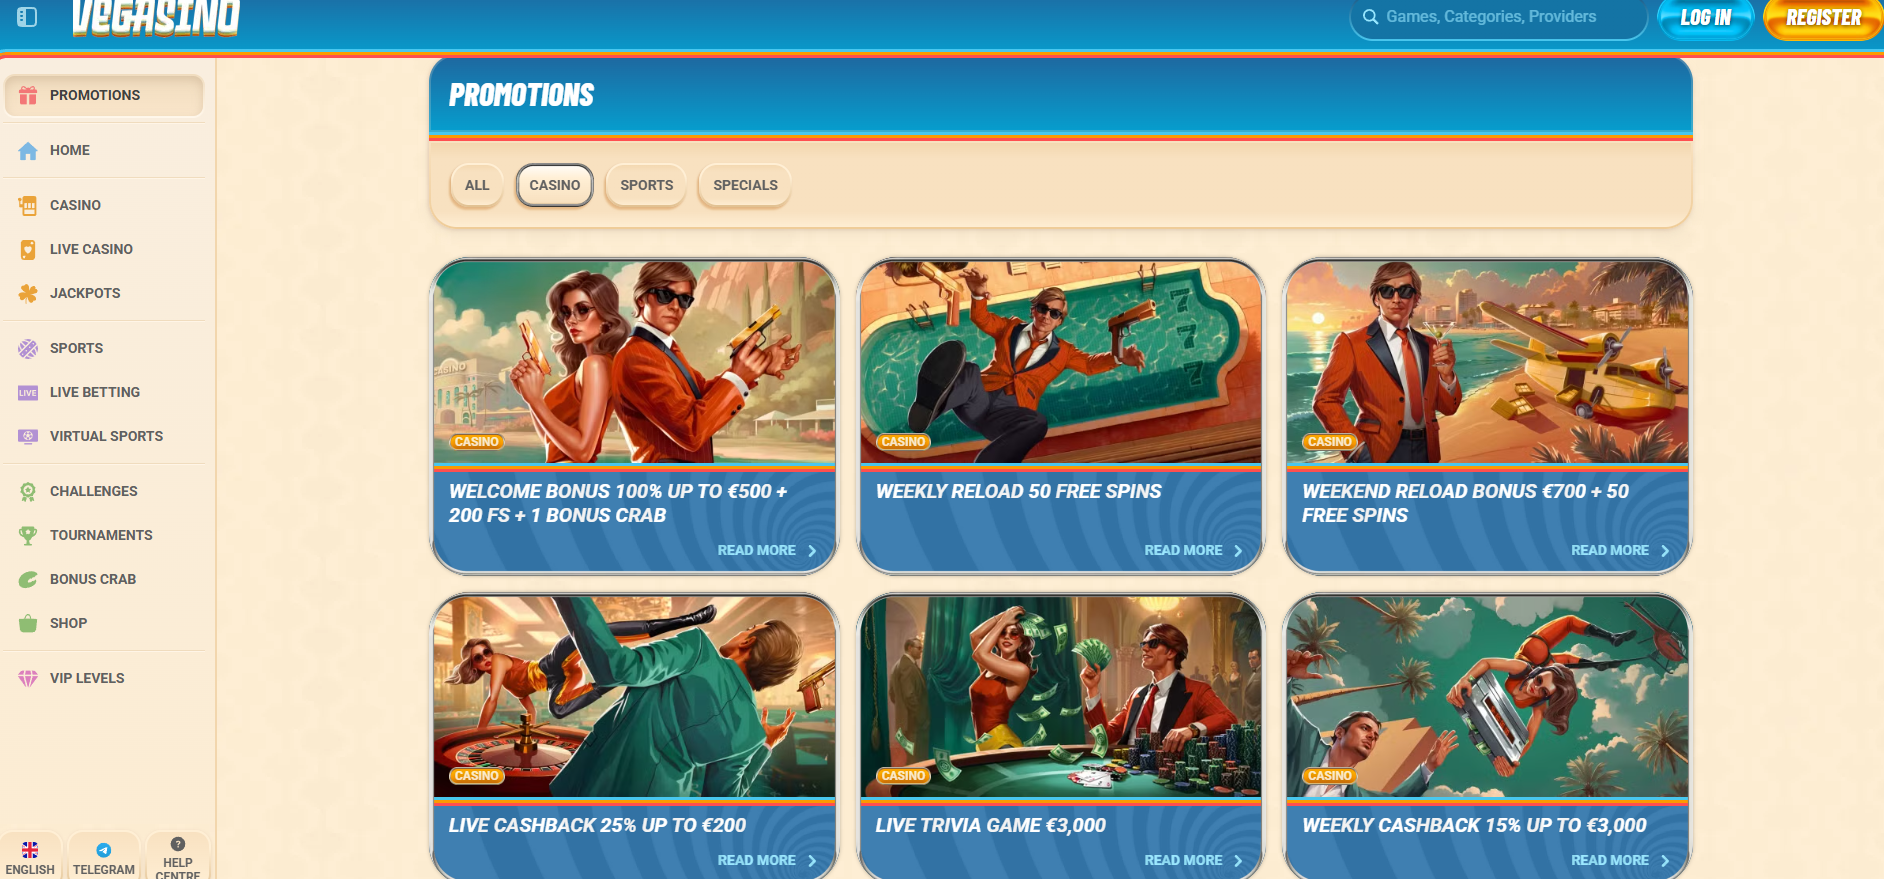Open Live Casino section
The image size is (1884, 879).
point(104,249)
